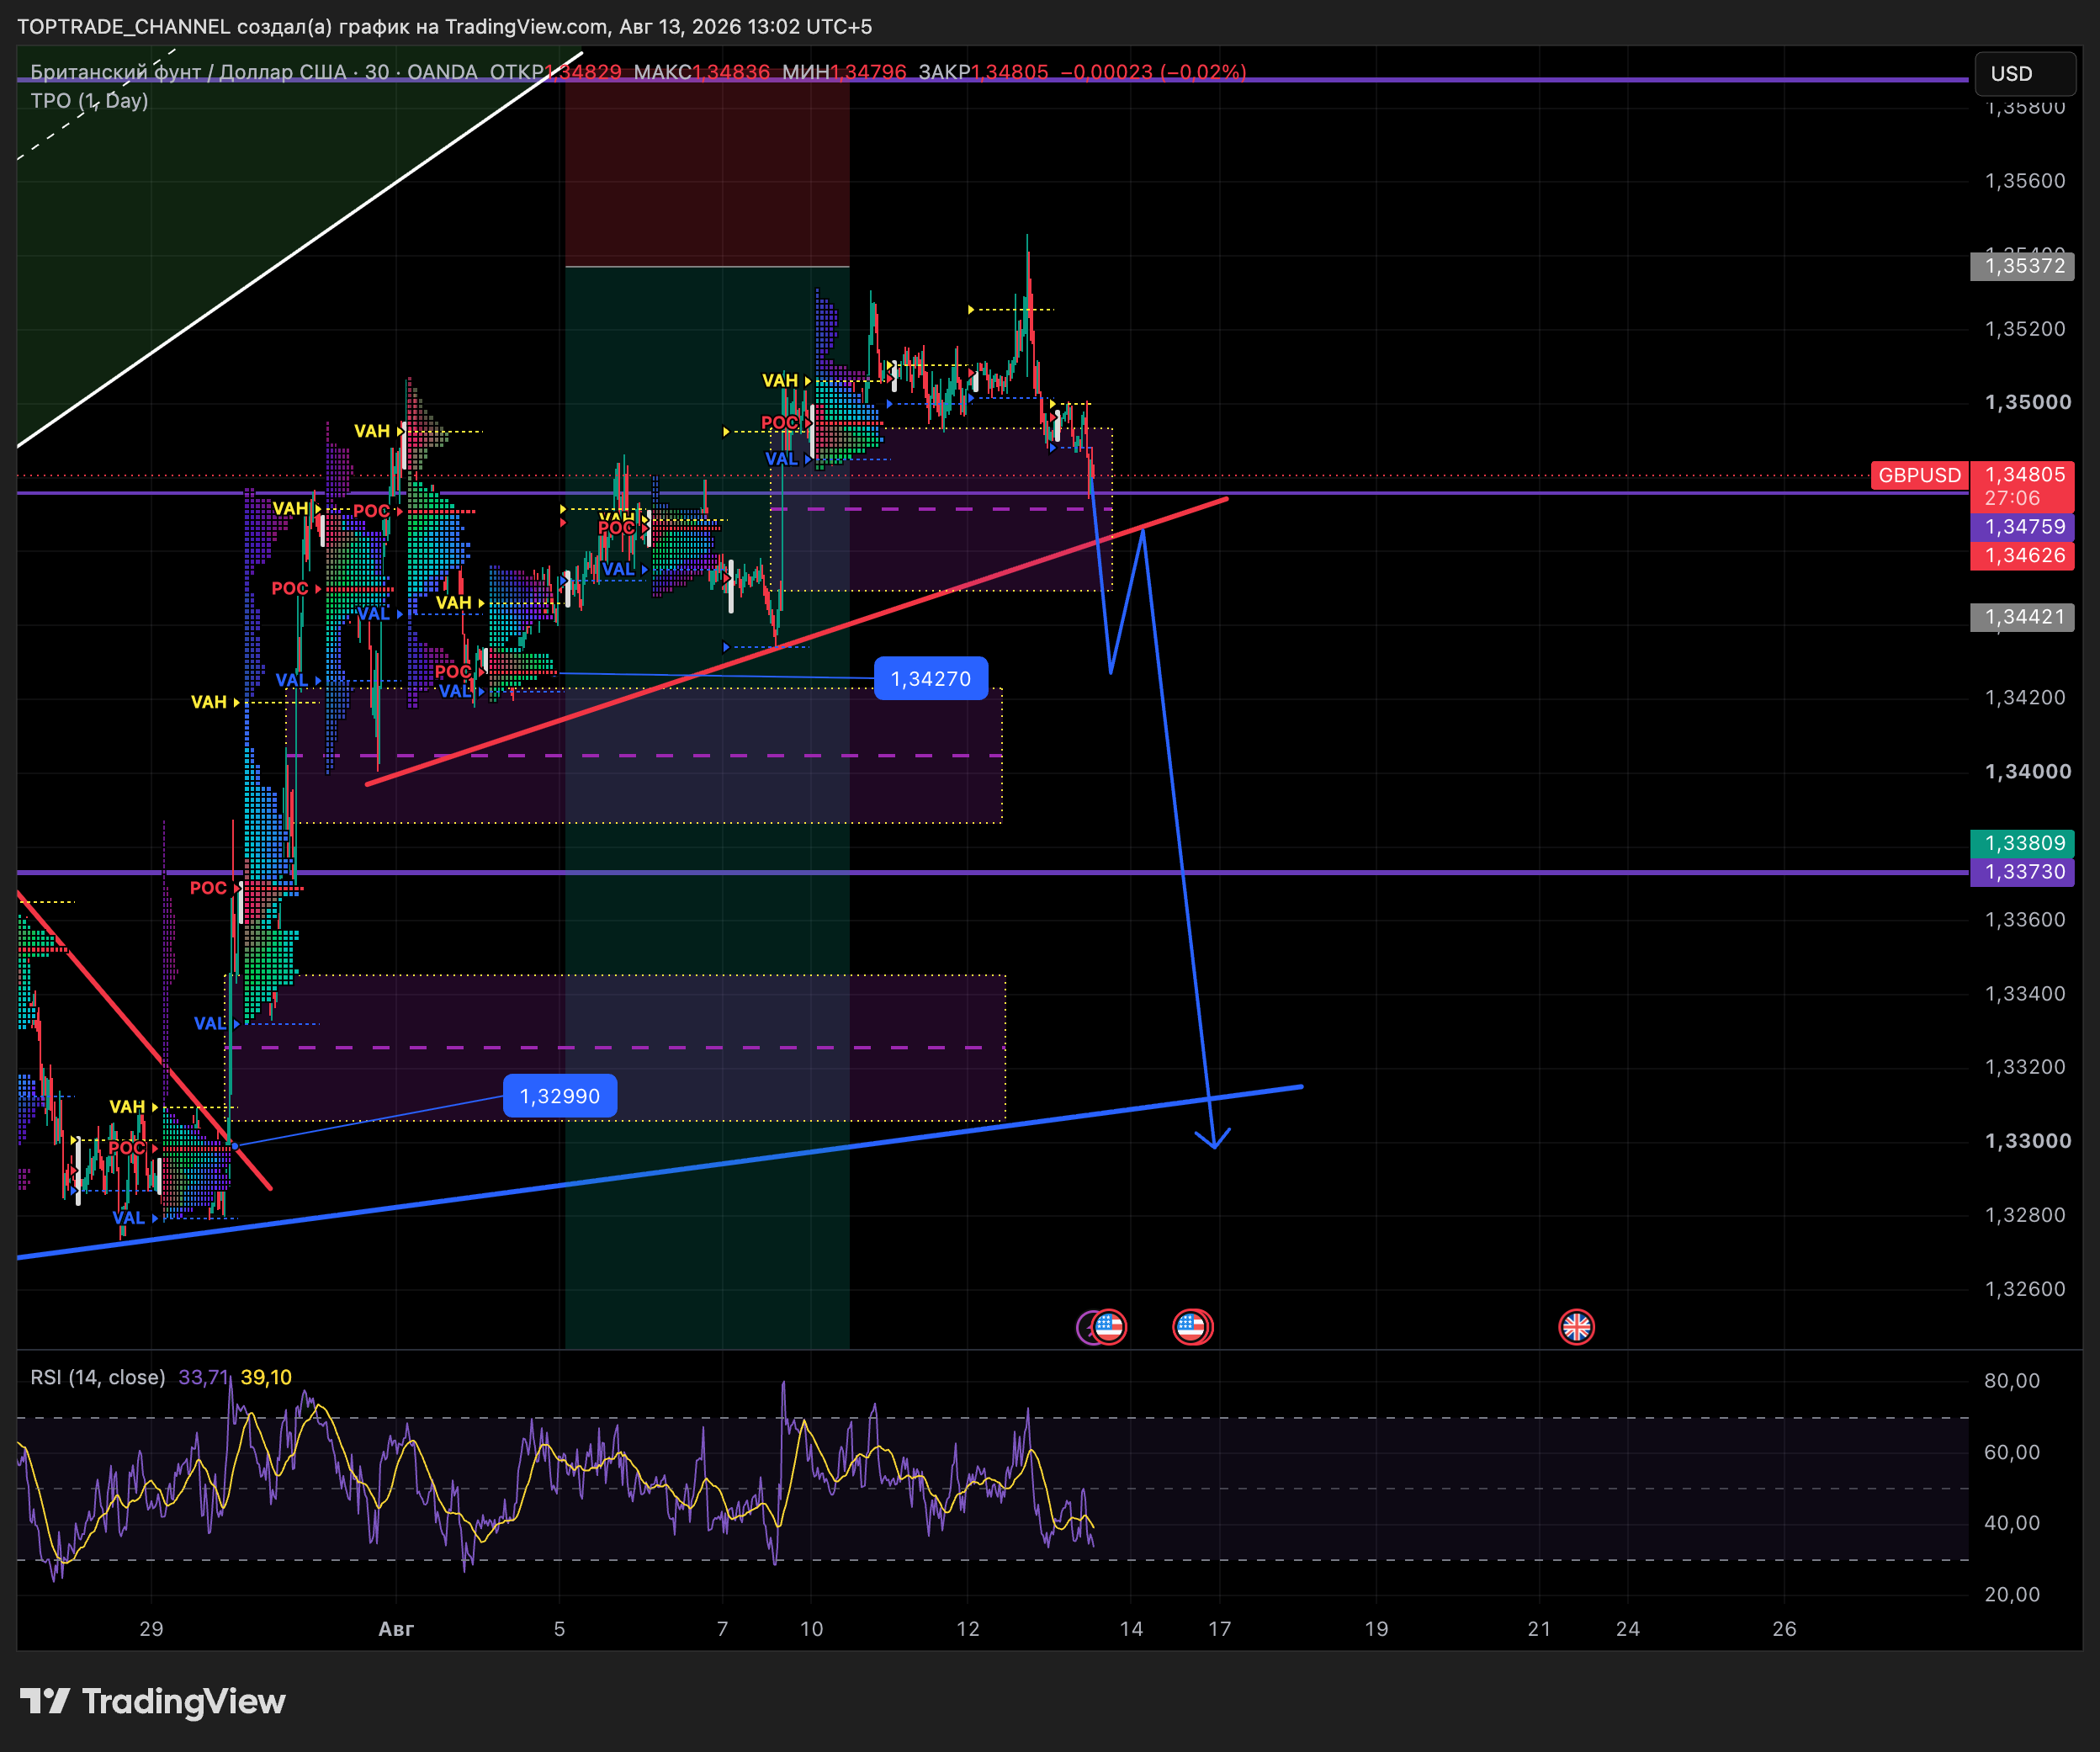Viewport: 2100px width, 1752px height.
Task: Click the 1,33400 price scale tick
Action: click(x=2025, y=993)
